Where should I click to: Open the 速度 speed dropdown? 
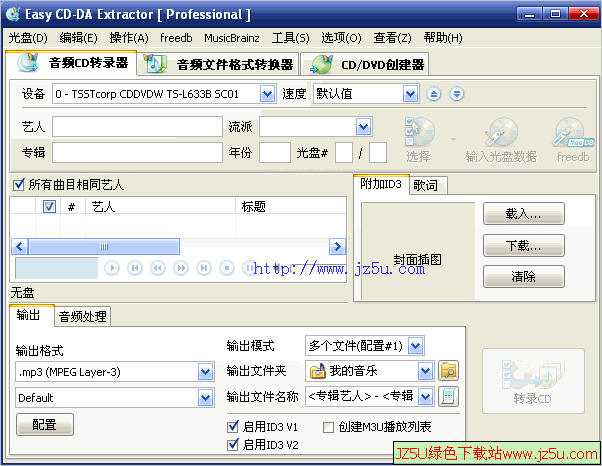pos(410,94)
